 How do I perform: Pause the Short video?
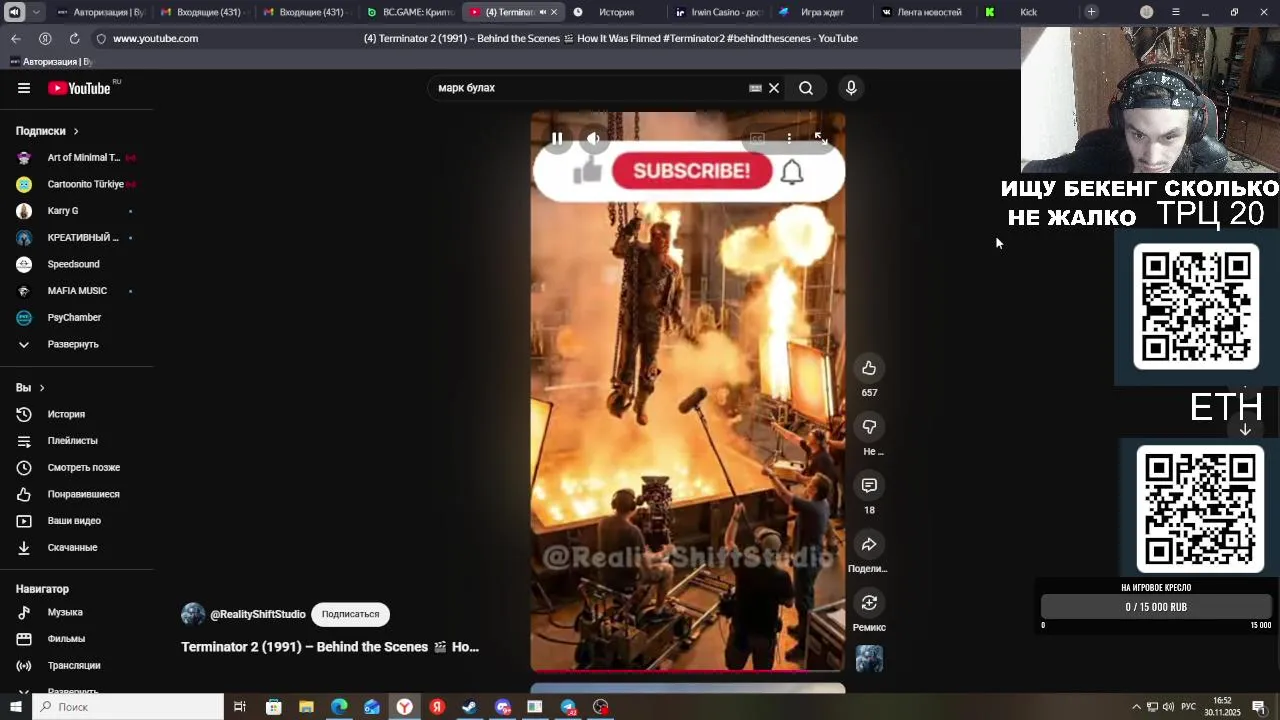[x=557, y=139]
